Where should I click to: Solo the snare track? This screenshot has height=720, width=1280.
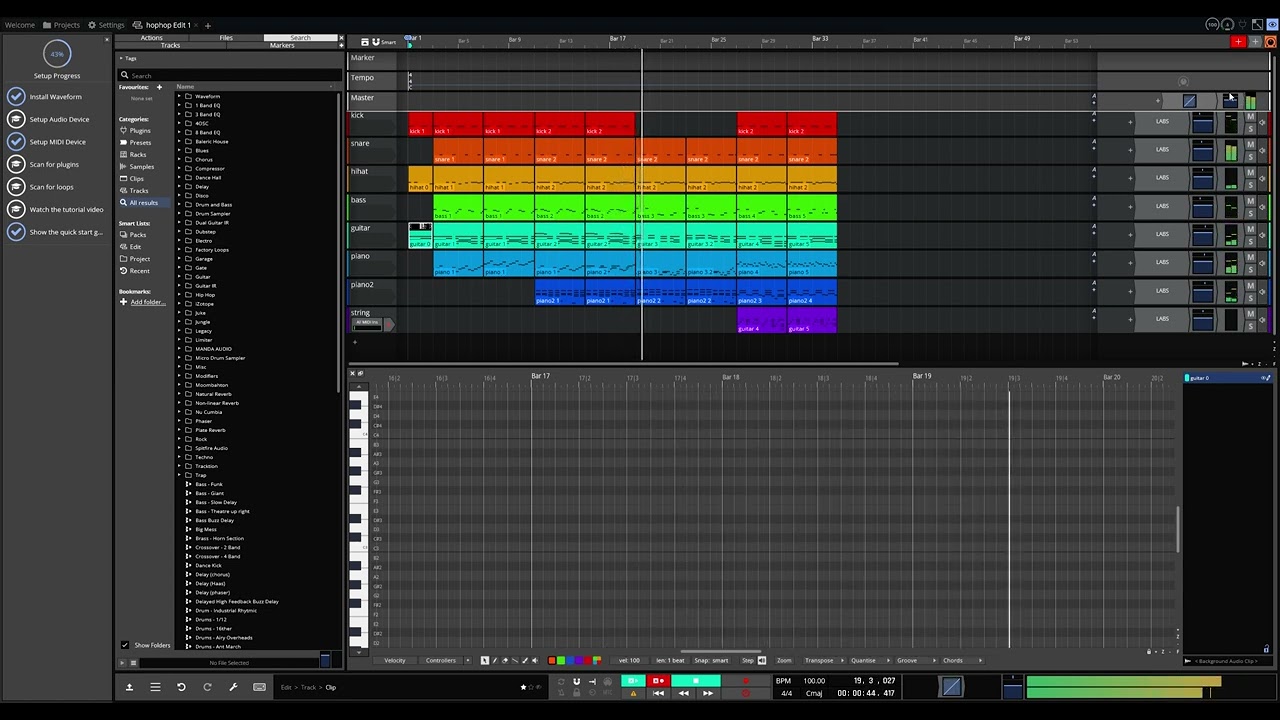(x=1250, y=155)
